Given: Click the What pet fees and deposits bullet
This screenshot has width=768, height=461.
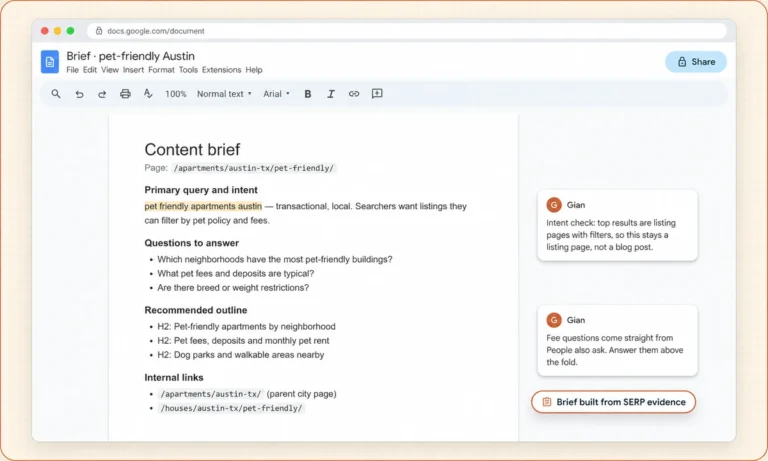Looking at the screenshot, I should click(x=236, y=273).
